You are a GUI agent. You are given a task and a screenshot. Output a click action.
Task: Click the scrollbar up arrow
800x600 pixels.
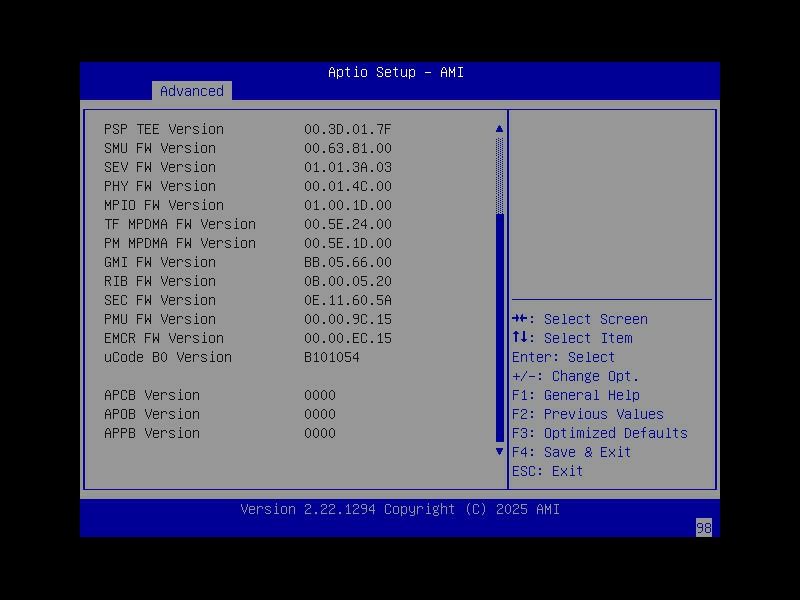499,129
